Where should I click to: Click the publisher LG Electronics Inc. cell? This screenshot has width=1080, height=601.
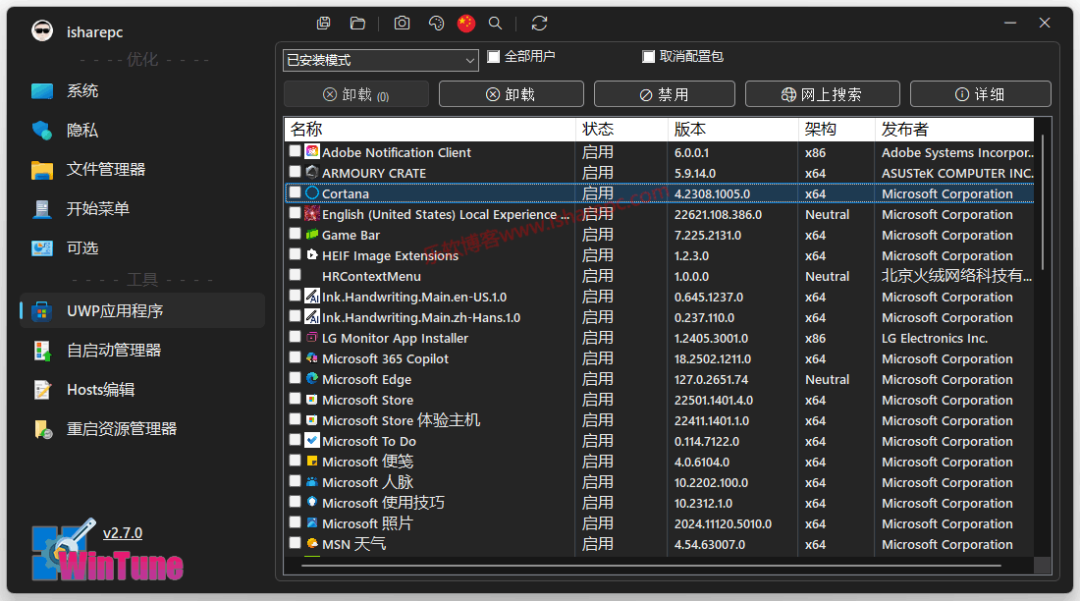click(x=934, y=338)
